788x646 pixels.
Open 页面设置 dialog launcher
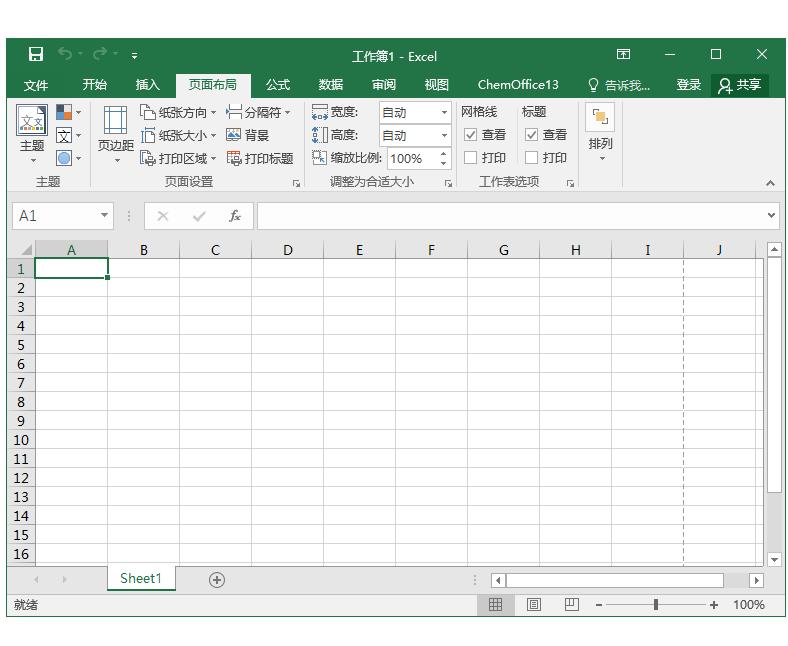point(297,183)
